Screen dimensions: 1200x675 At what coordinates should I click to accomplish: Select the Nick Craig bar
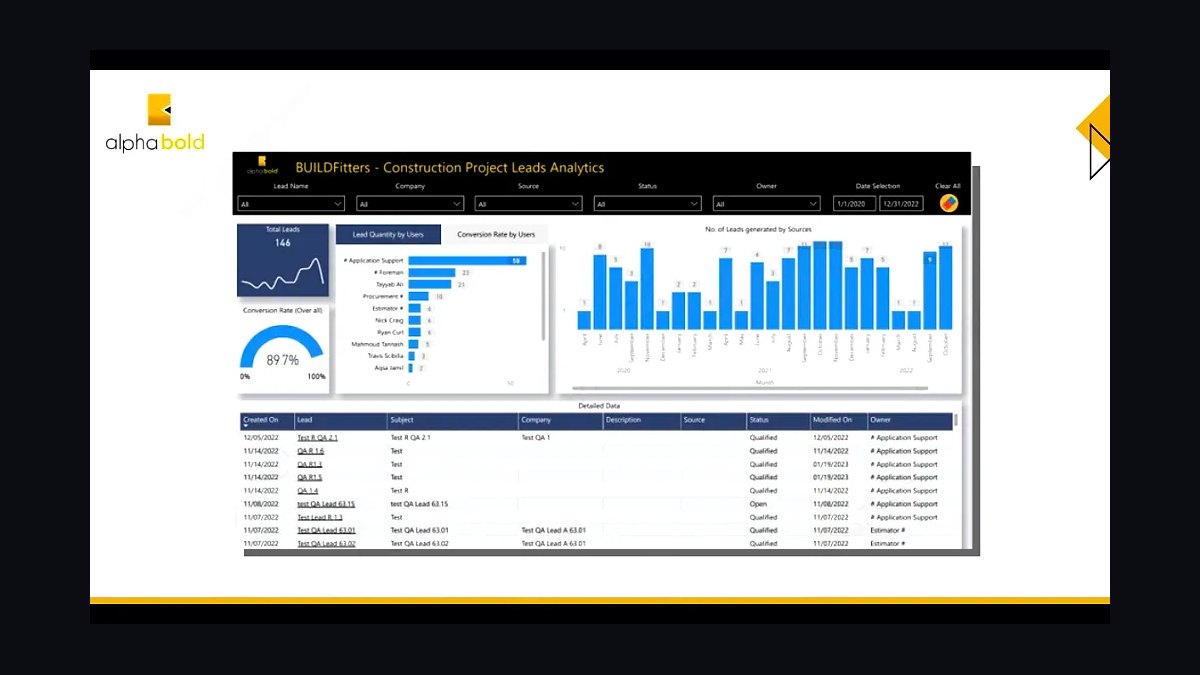414,320
